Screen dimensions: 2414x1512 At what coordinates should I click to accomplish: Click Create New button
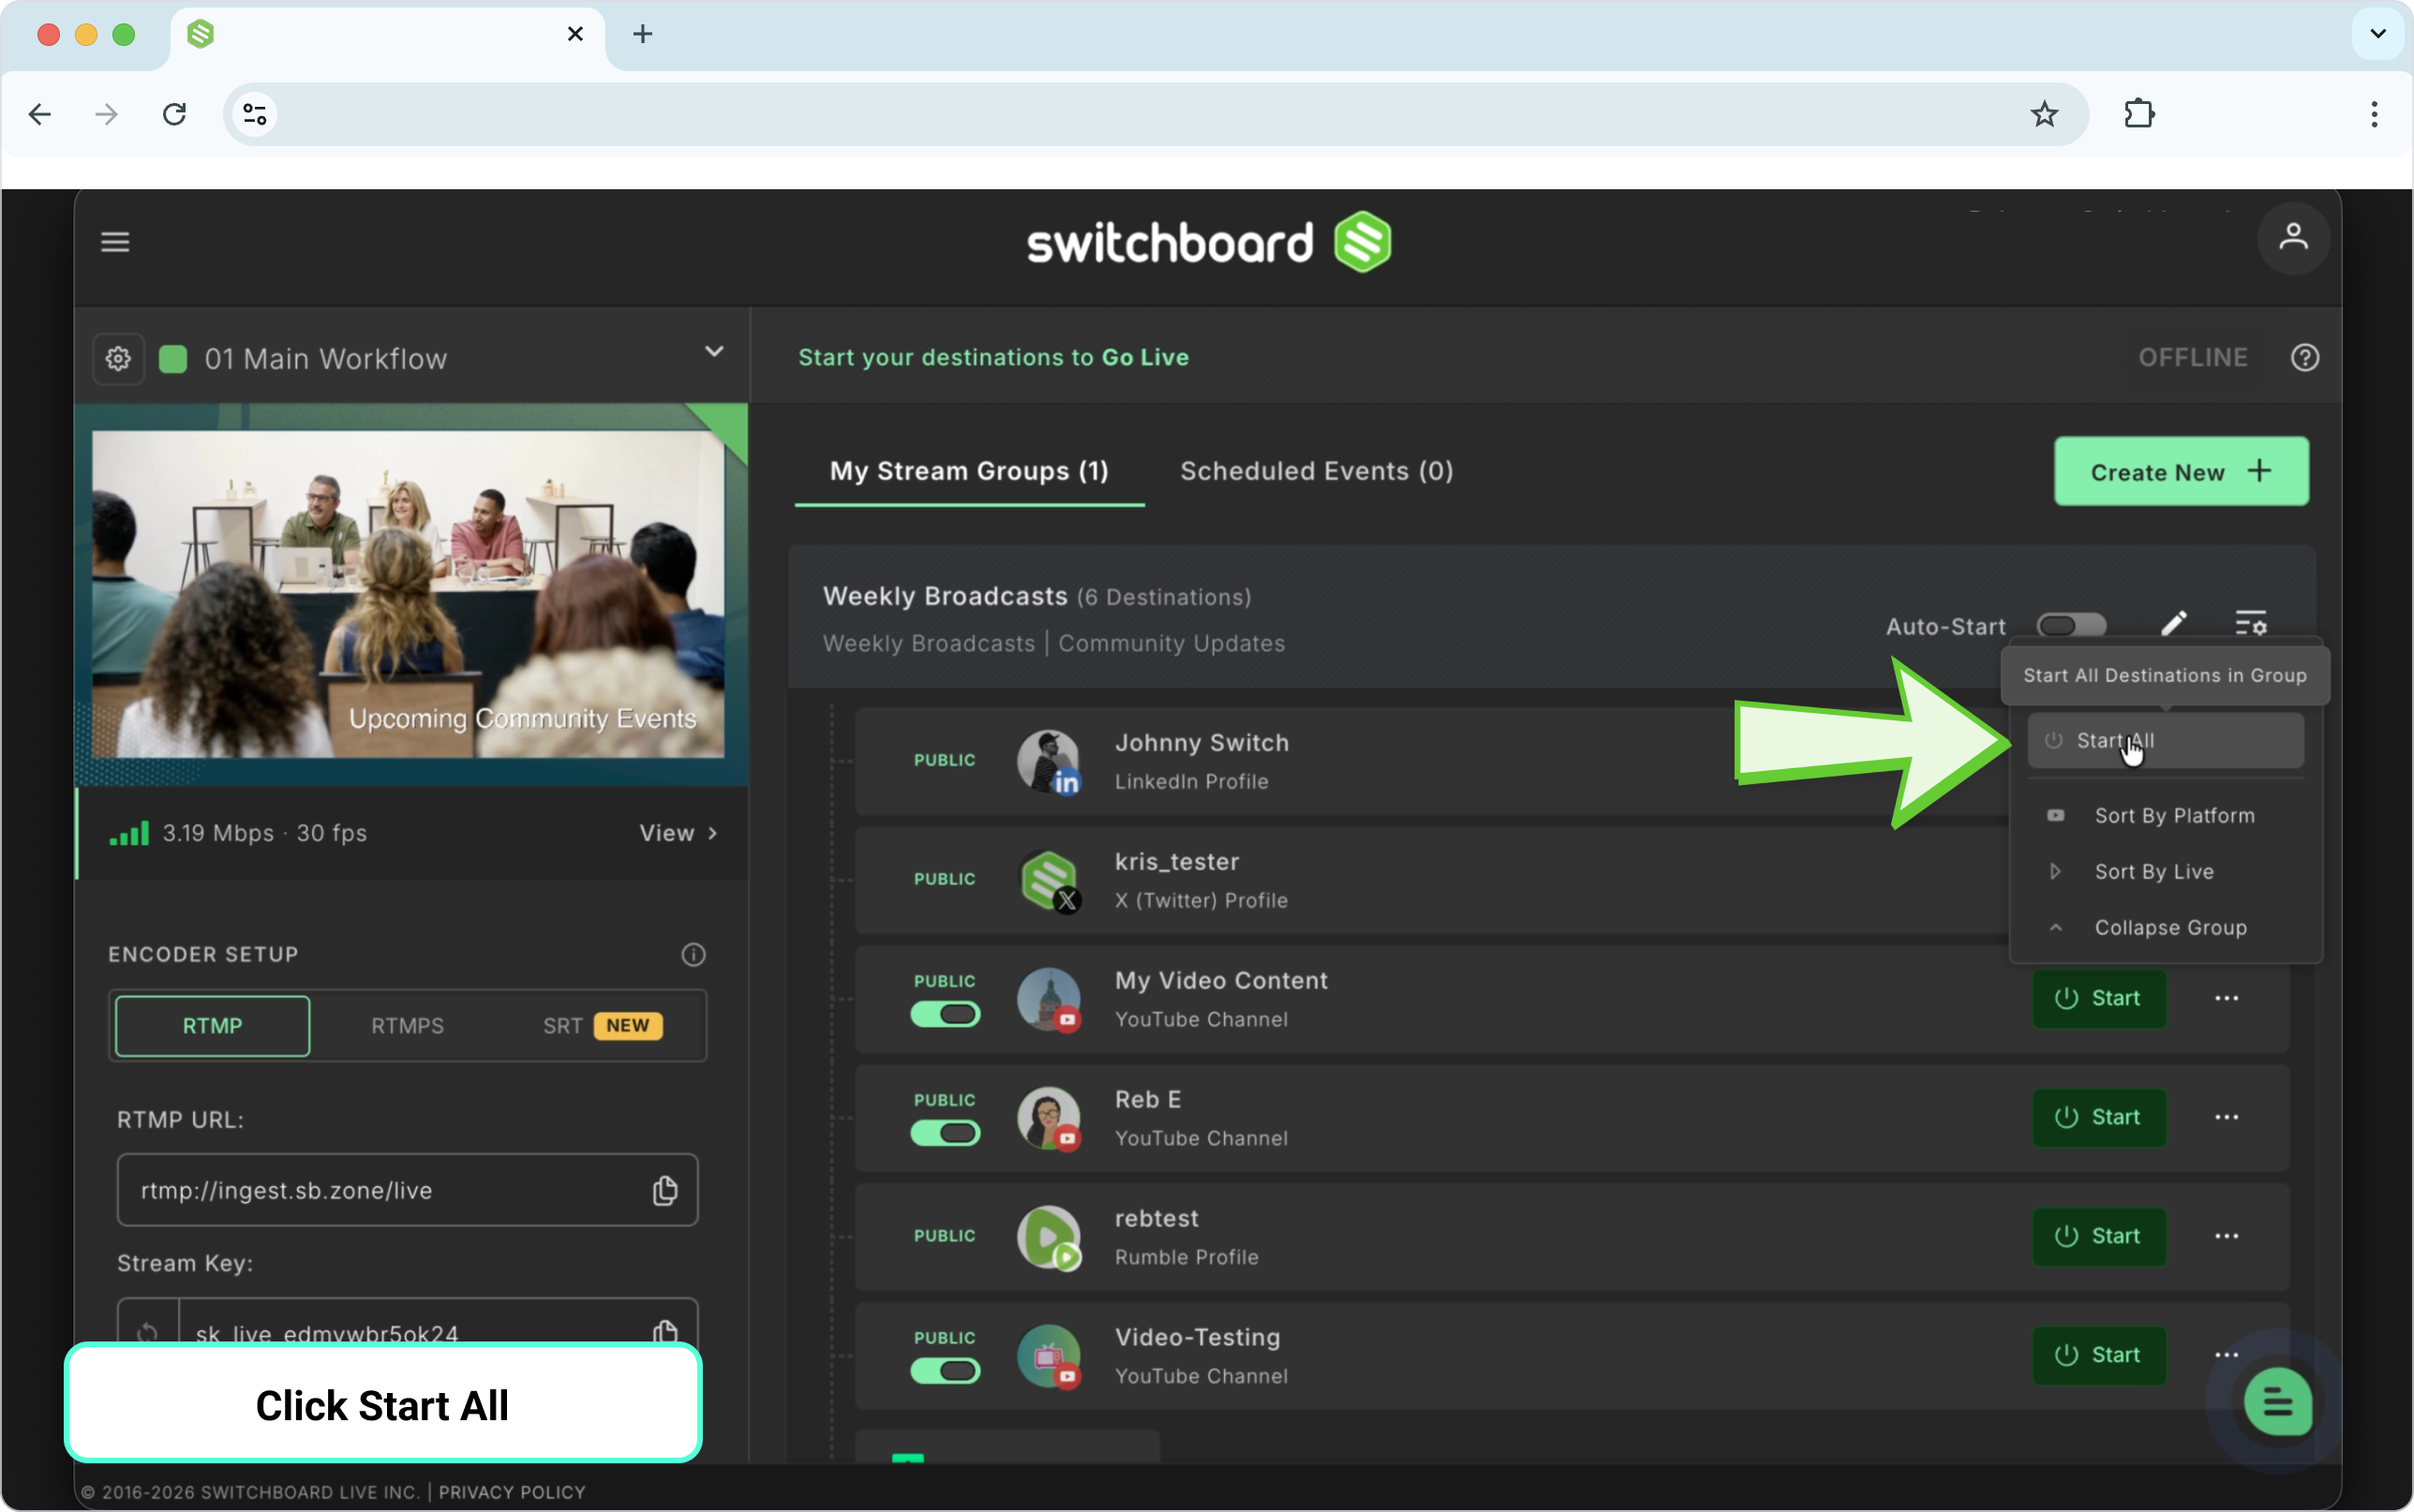tap(2181, 471)
